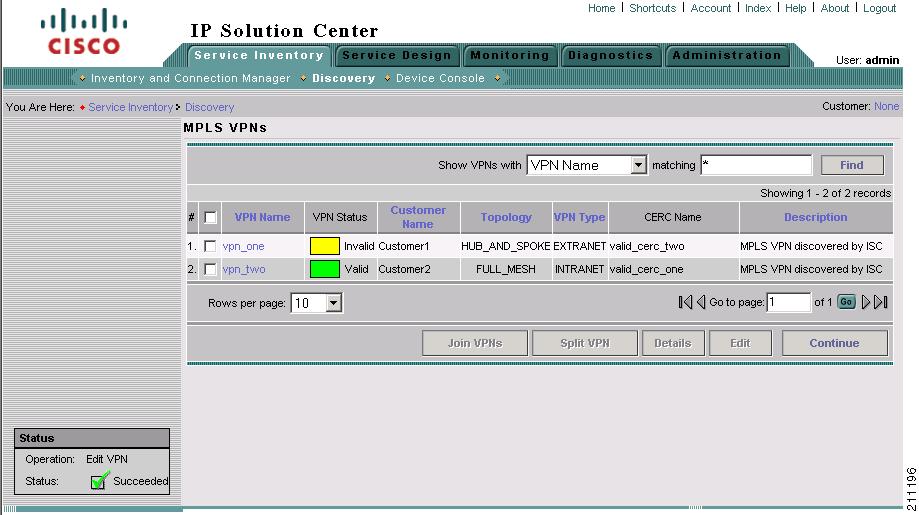Jump to last page arrow icon
The image size is (919, 515).
tap(880, 302)
